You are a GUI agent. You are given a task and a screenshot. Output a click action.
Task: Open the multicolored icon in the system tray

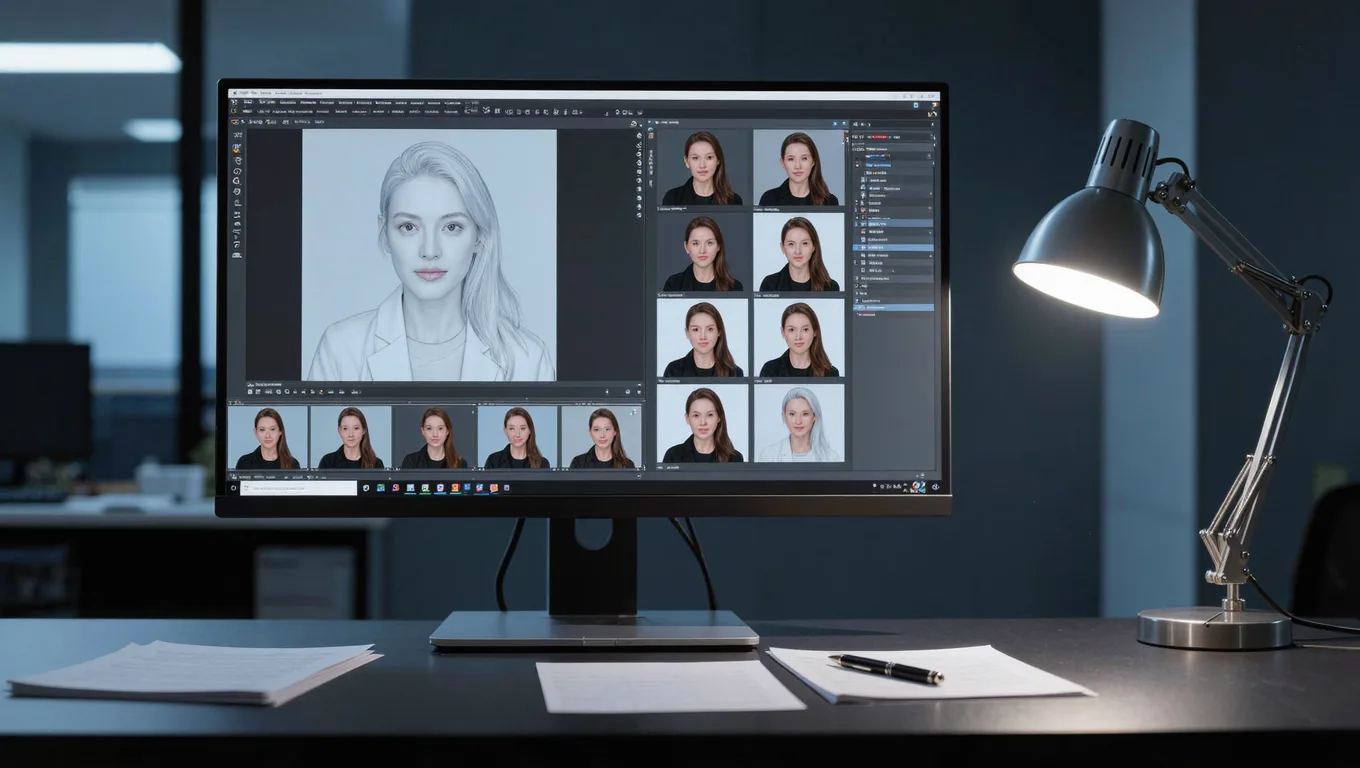click(x=918, y=487)
